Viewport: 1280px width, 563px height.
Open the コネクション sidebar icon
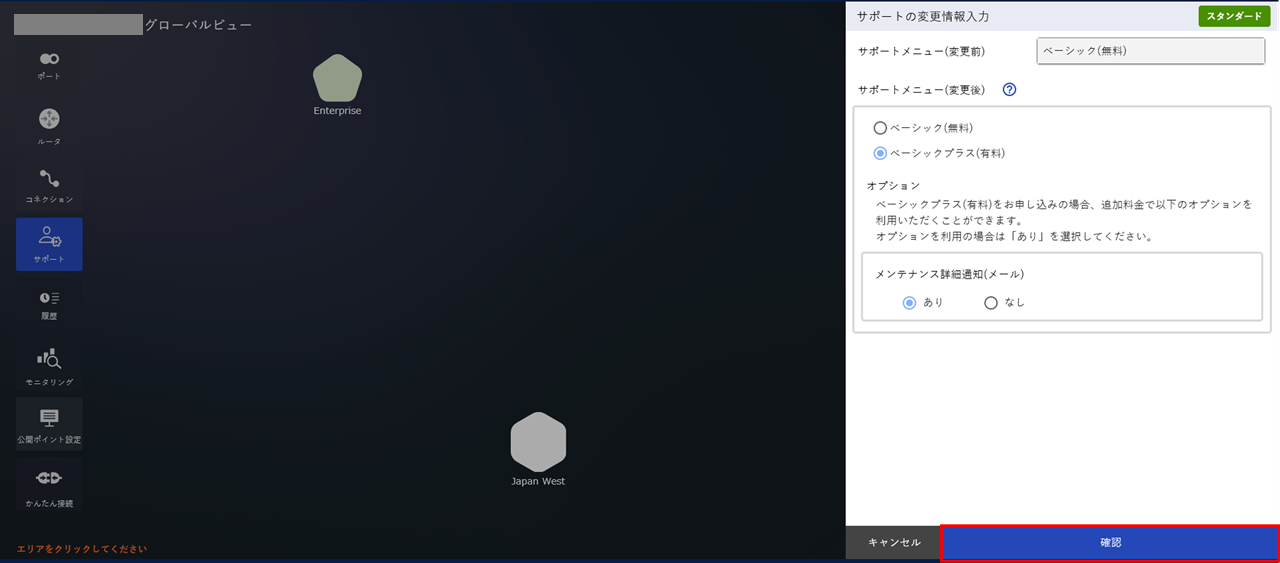tap(49, 186)
